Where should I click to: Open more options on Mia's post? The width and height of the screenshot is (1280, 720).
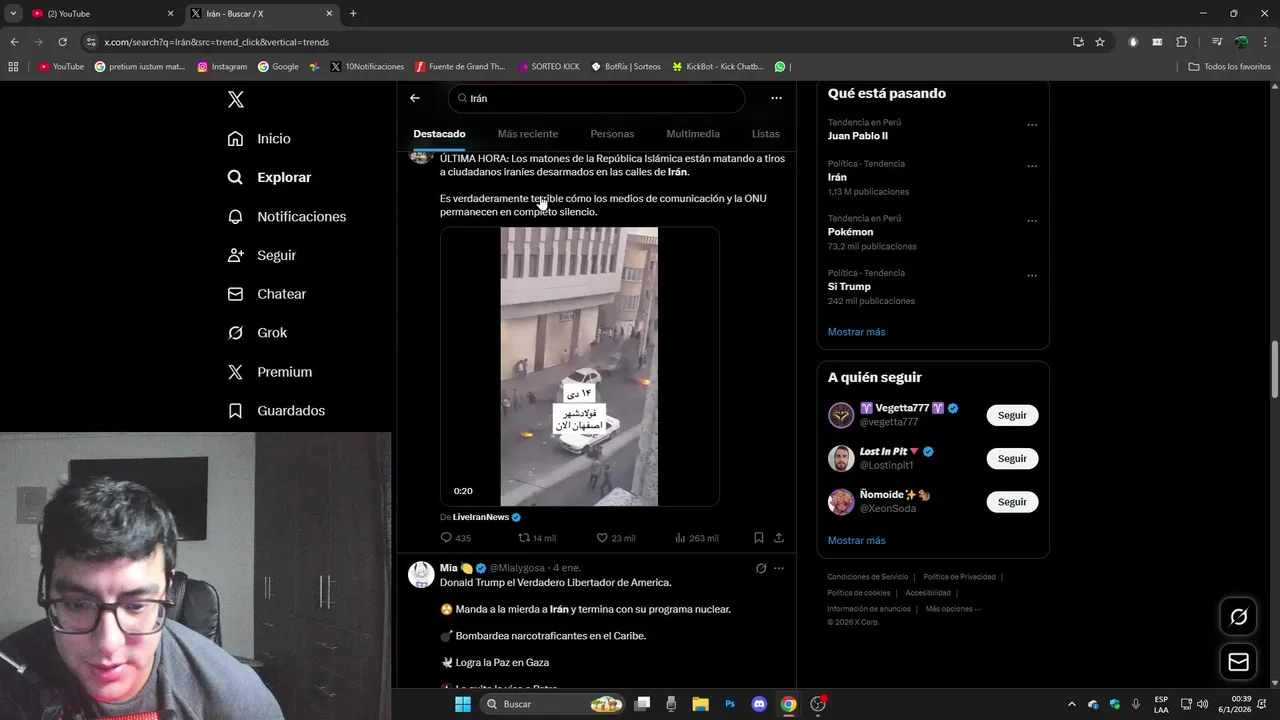click(779, 568)
